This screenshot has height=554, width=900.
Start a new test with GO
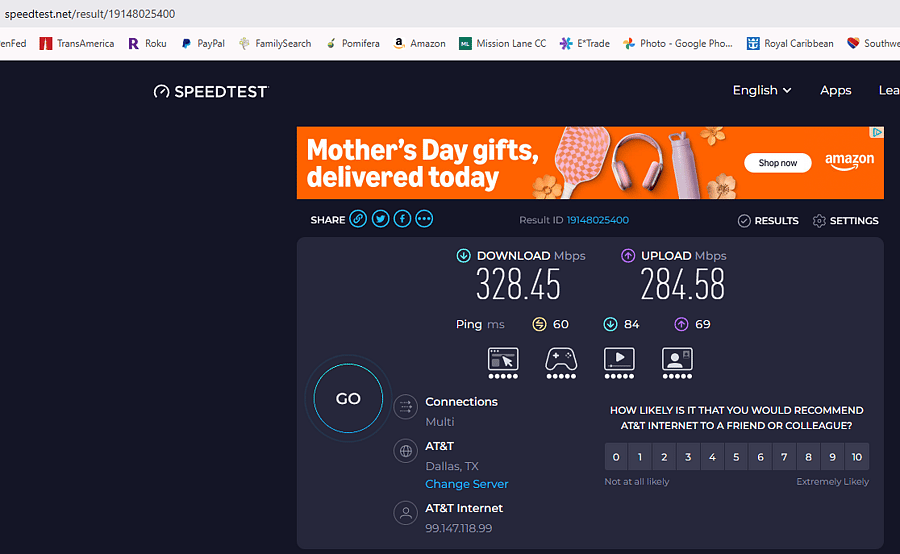[348, 398]
